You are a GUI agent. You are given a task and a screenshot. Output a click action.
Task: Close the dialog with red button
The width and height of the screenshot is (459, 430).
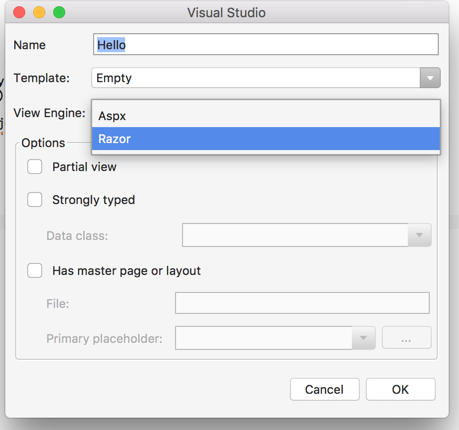[19, 13]
